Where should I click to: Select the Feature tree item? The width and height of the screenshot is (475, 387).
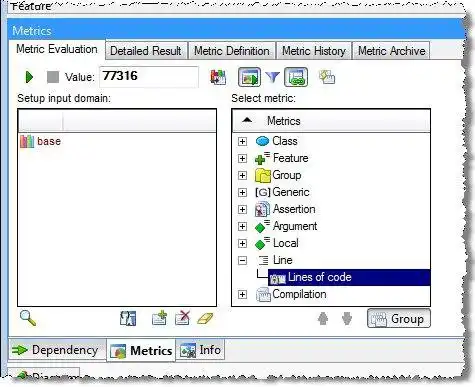tap(290, 158)
